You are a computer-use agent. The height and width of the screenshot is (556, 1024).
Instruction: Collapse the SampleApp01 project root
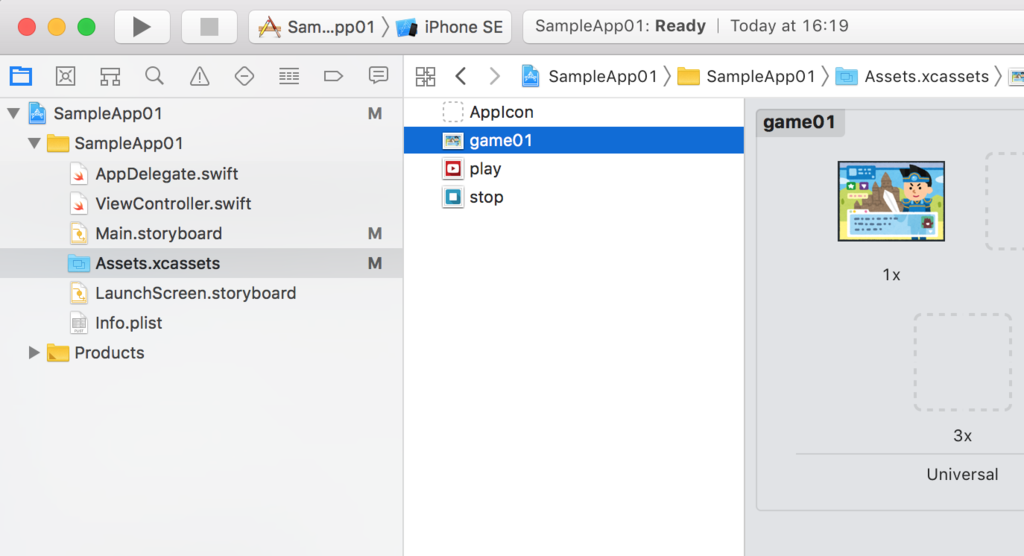pos(13,113)
